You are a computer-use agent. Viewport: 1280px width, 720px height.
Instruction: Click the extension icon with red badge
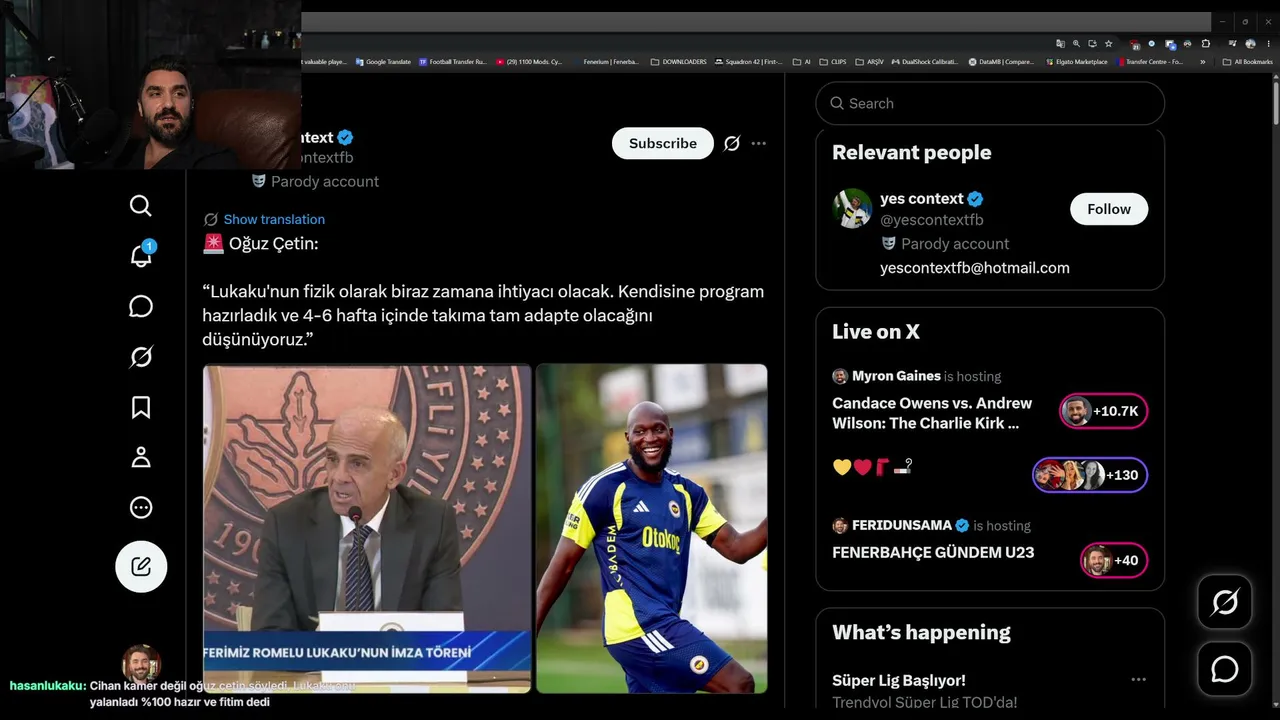tap(1135, 44)
